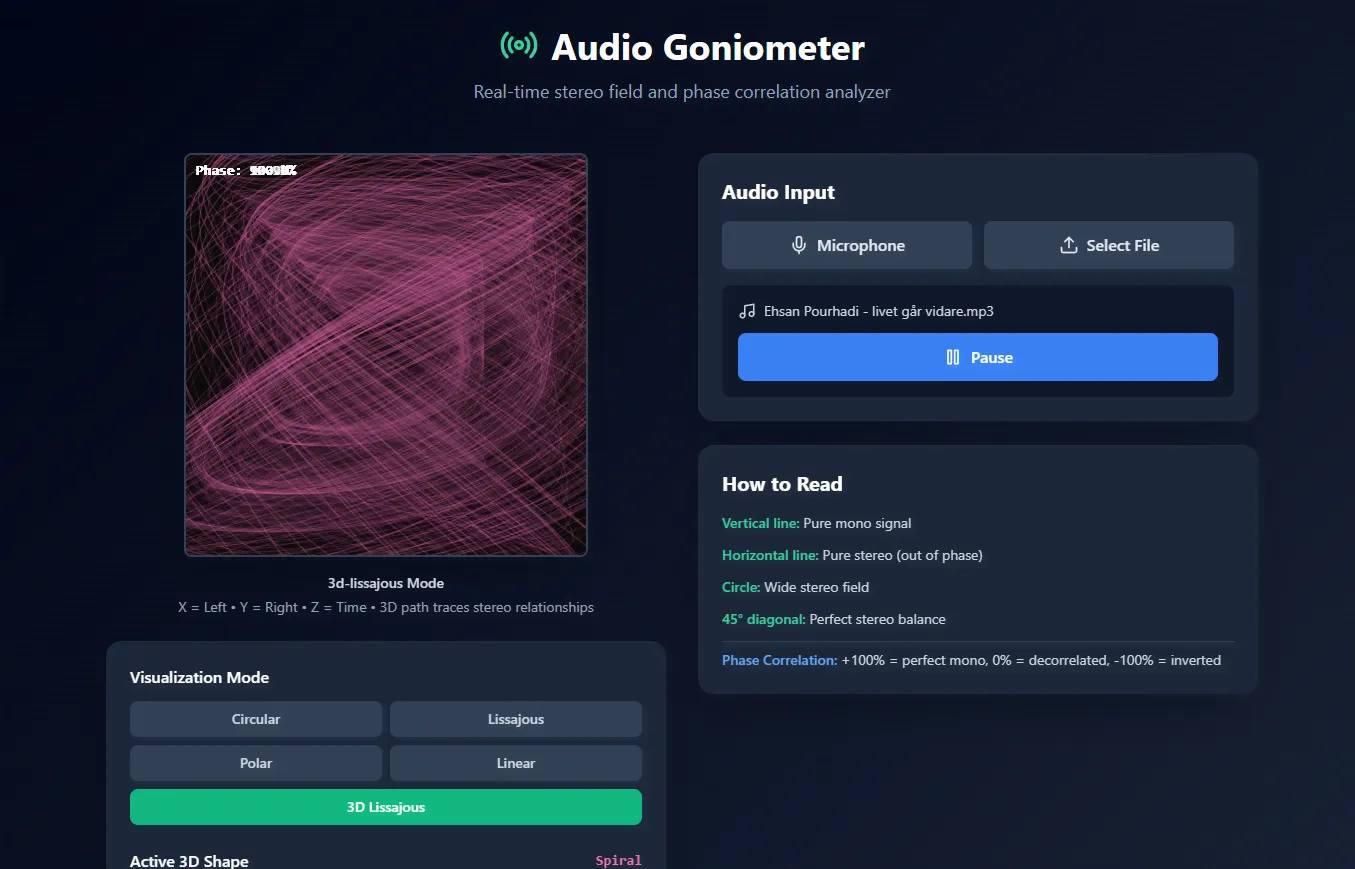
Task: Click the microphone icon on the Microphone button
Action: (798, 244)
